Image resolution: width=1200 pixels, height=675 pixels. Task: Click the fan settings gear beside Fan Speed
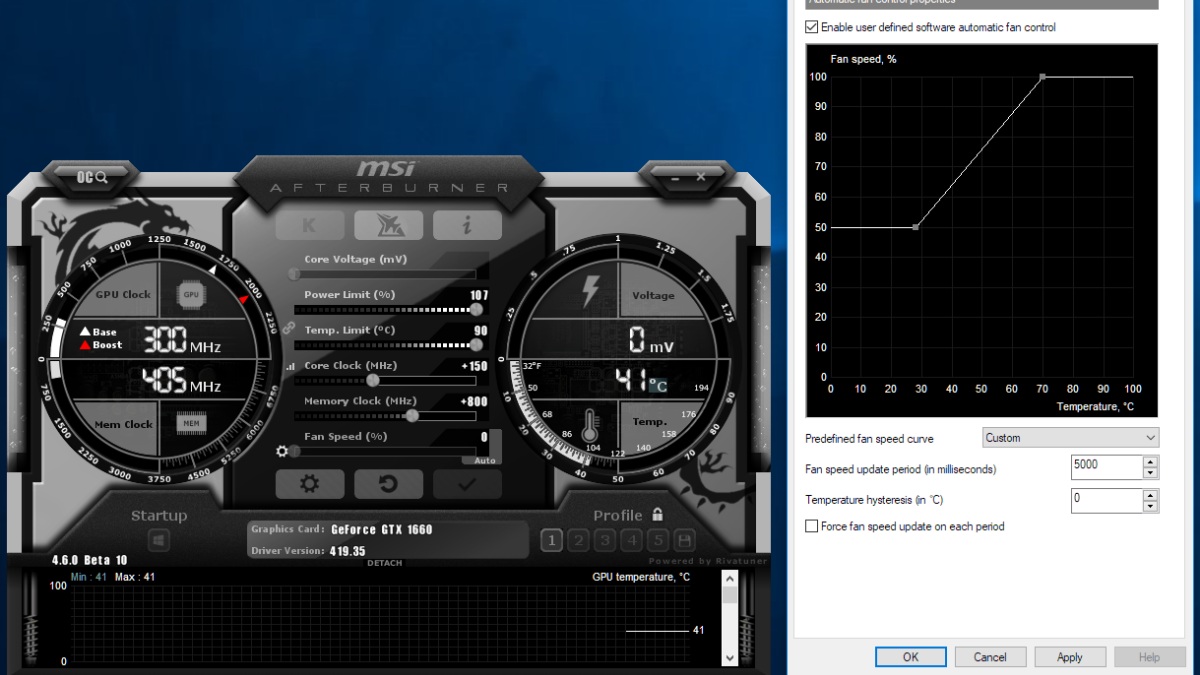point(282,451)
